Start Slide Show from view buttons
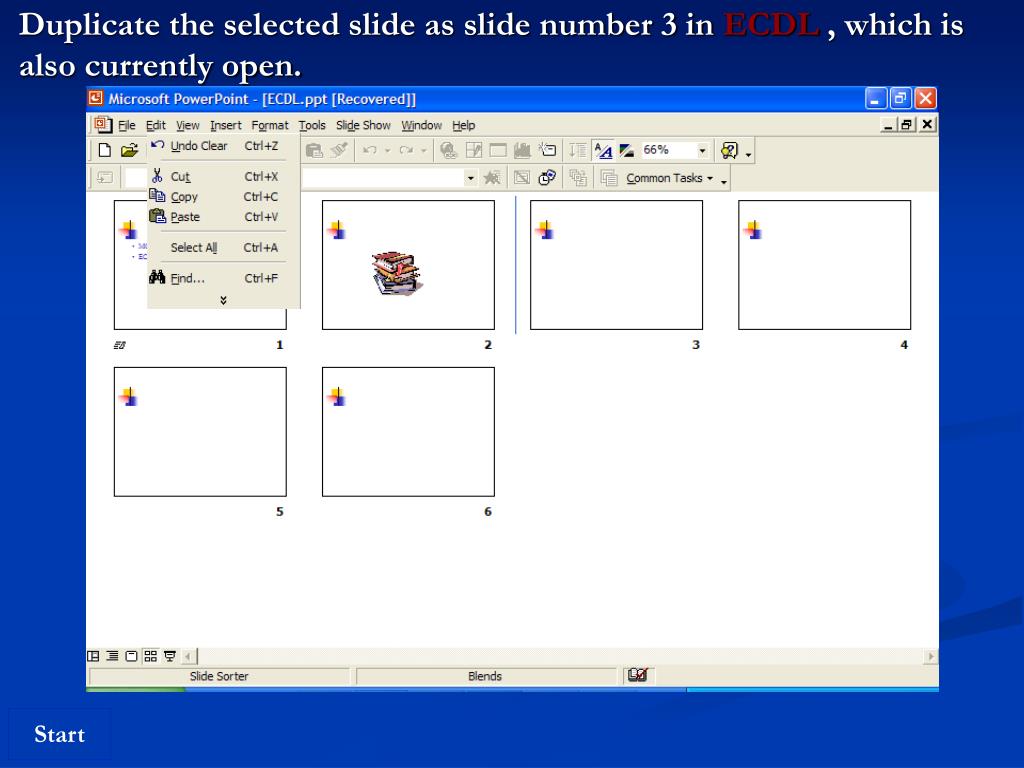Viewport: 1024px width, 768px height. click(170, 656)
